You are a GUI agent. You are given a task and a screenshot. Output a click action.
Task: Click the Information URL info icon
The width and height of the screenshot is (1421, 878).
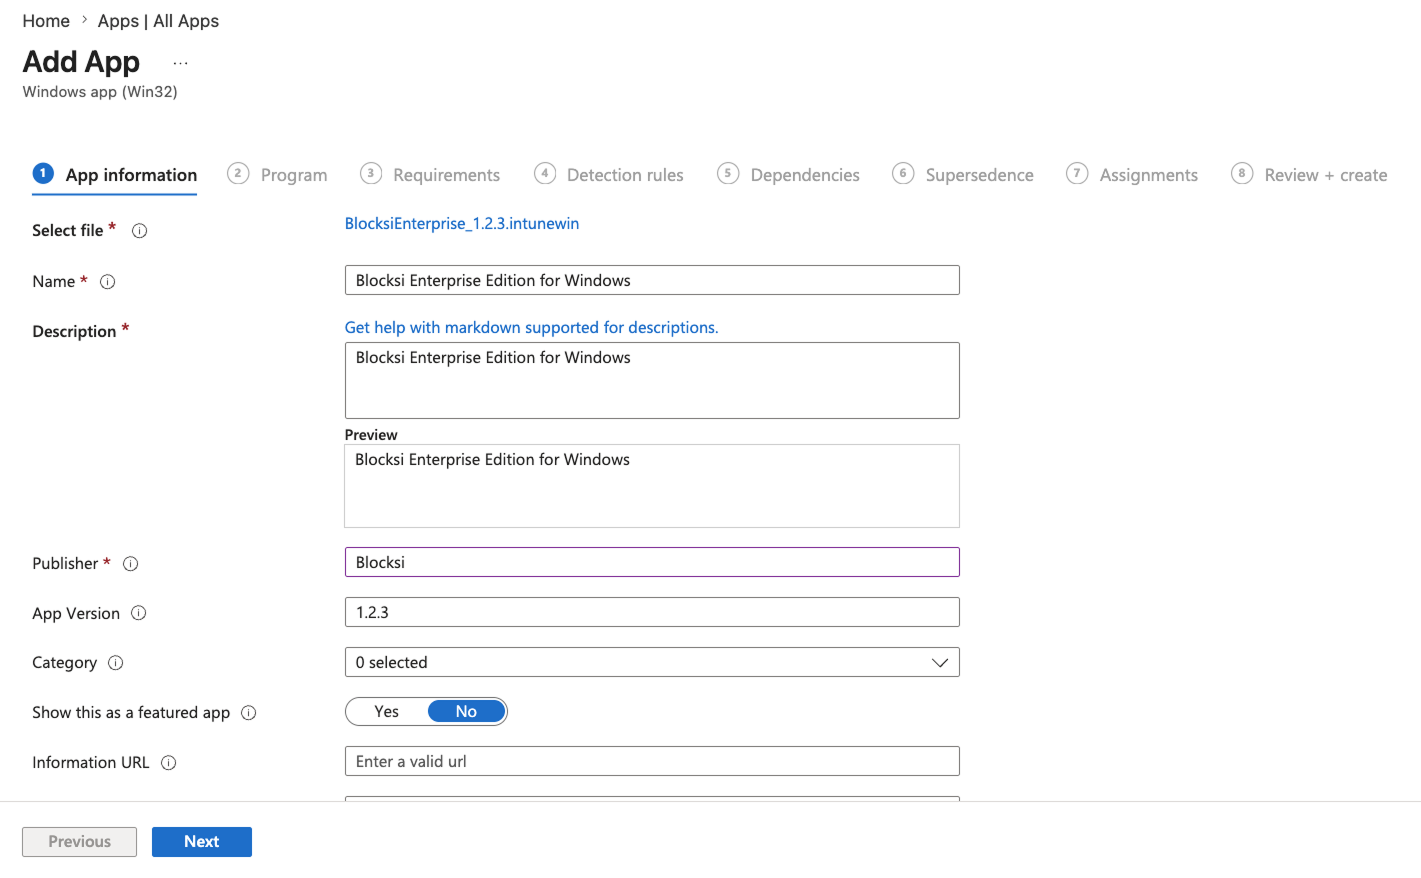169,763
